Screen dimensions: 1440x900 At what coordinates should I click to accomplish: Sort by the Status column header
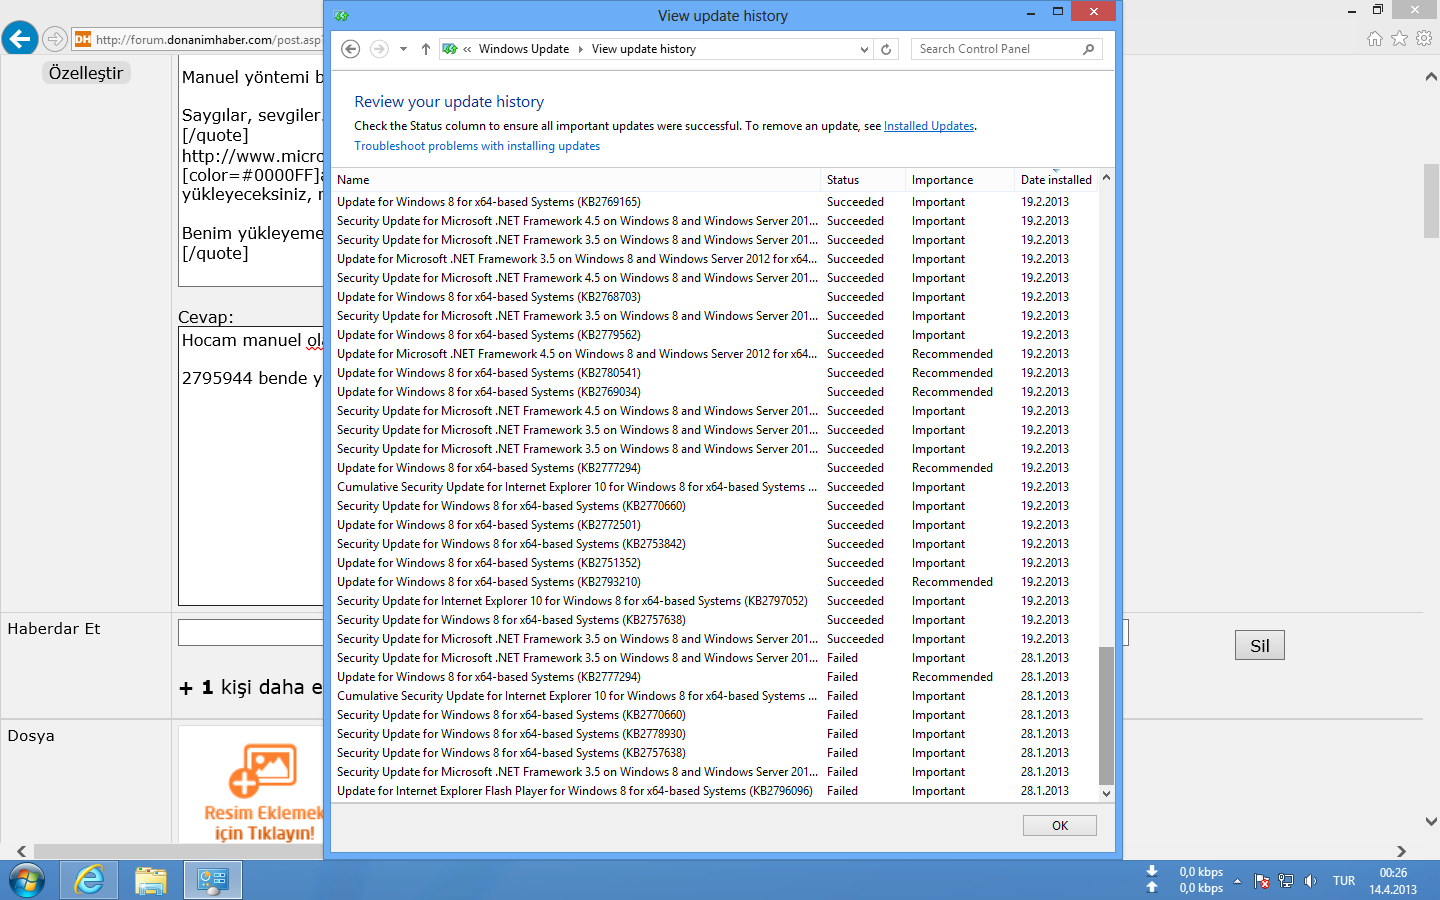click(863, 180)
